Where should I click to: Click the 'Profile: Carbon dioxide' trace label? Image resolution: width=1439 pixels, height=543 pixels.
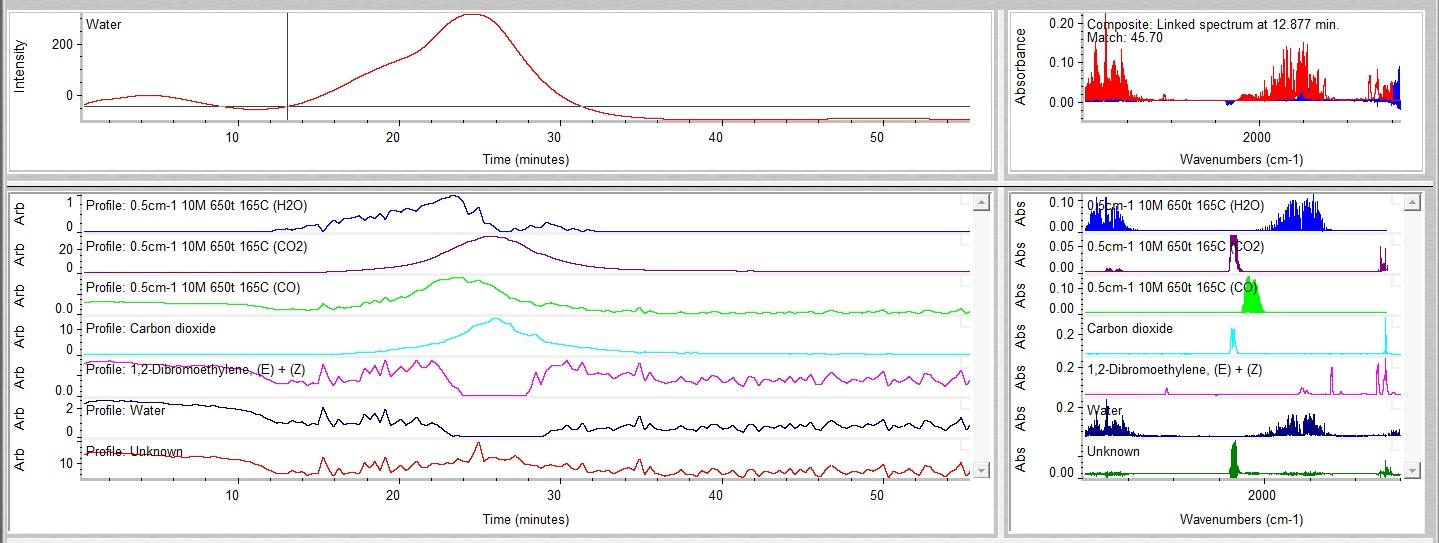pyautogui.click(x=151, y=328)
